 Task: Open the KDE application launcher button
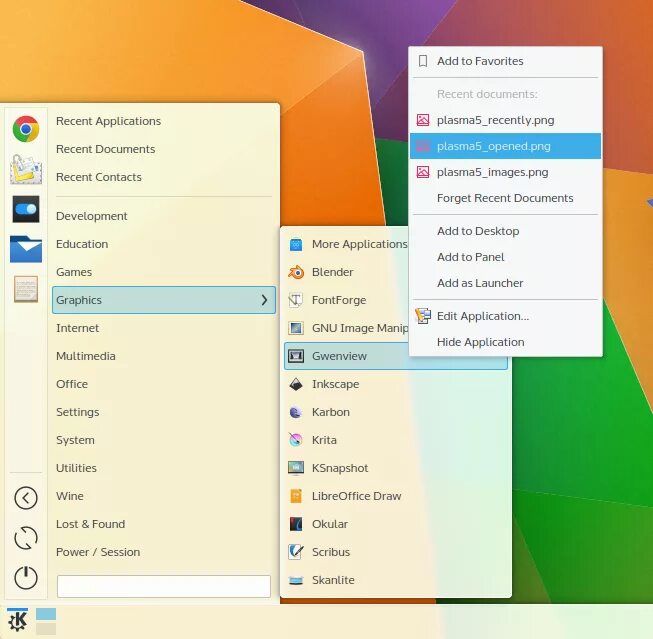pos(17,621)
